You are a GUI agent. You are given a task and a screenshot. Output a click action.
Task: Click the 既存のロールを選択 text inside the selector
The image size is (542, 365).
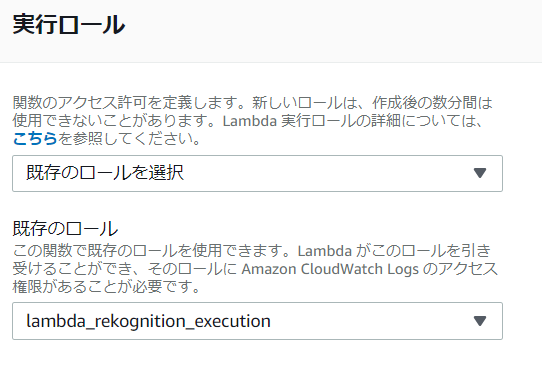pos(105,173)
